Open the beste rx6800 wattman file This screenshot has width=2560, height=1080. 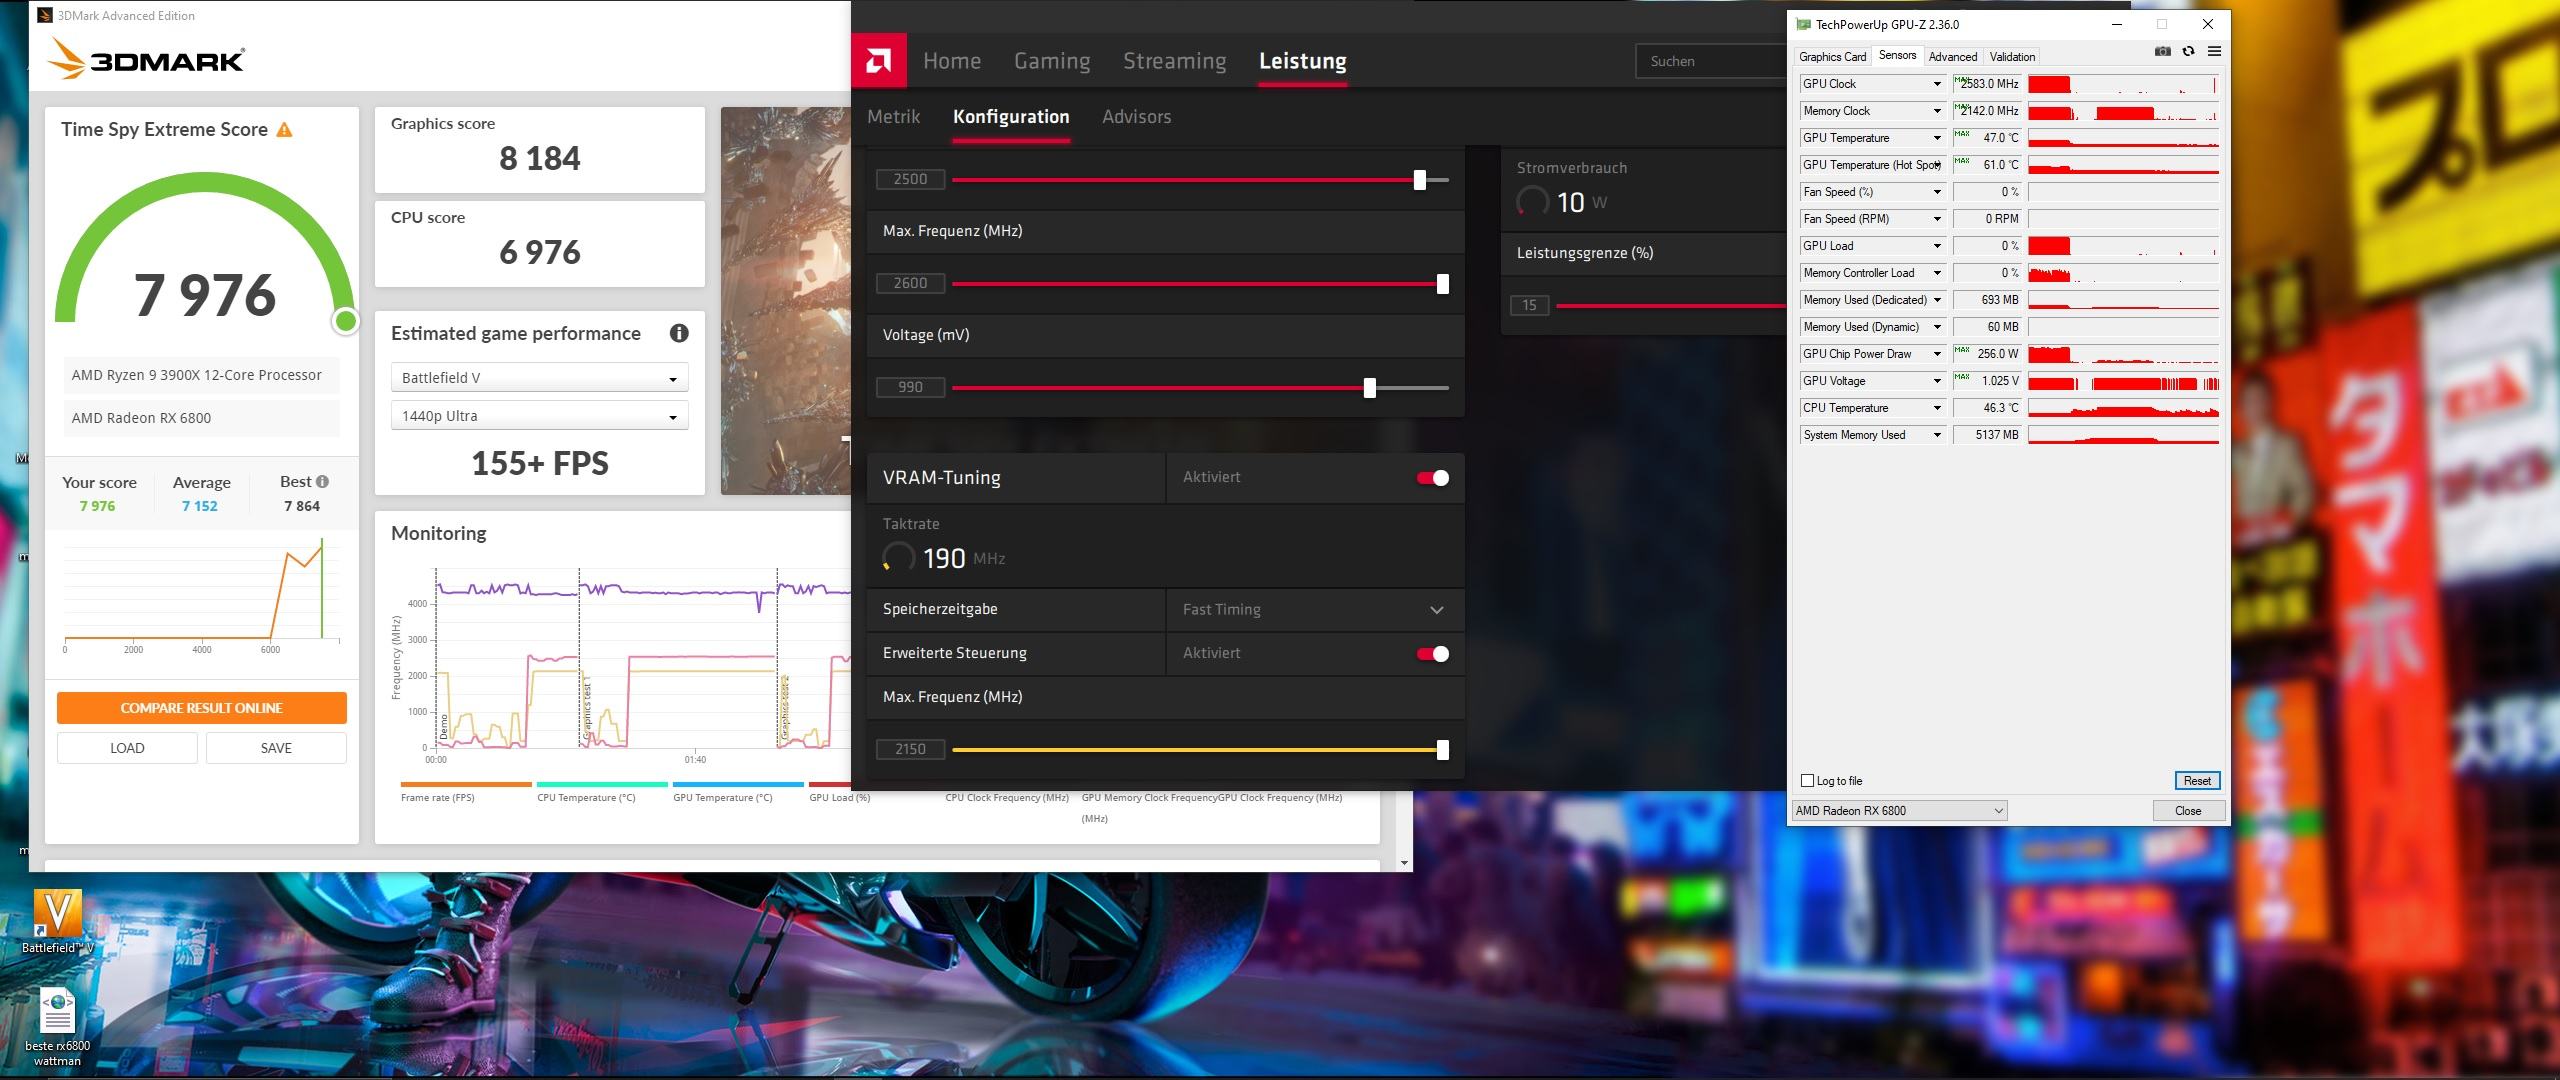click(57, 1012)
